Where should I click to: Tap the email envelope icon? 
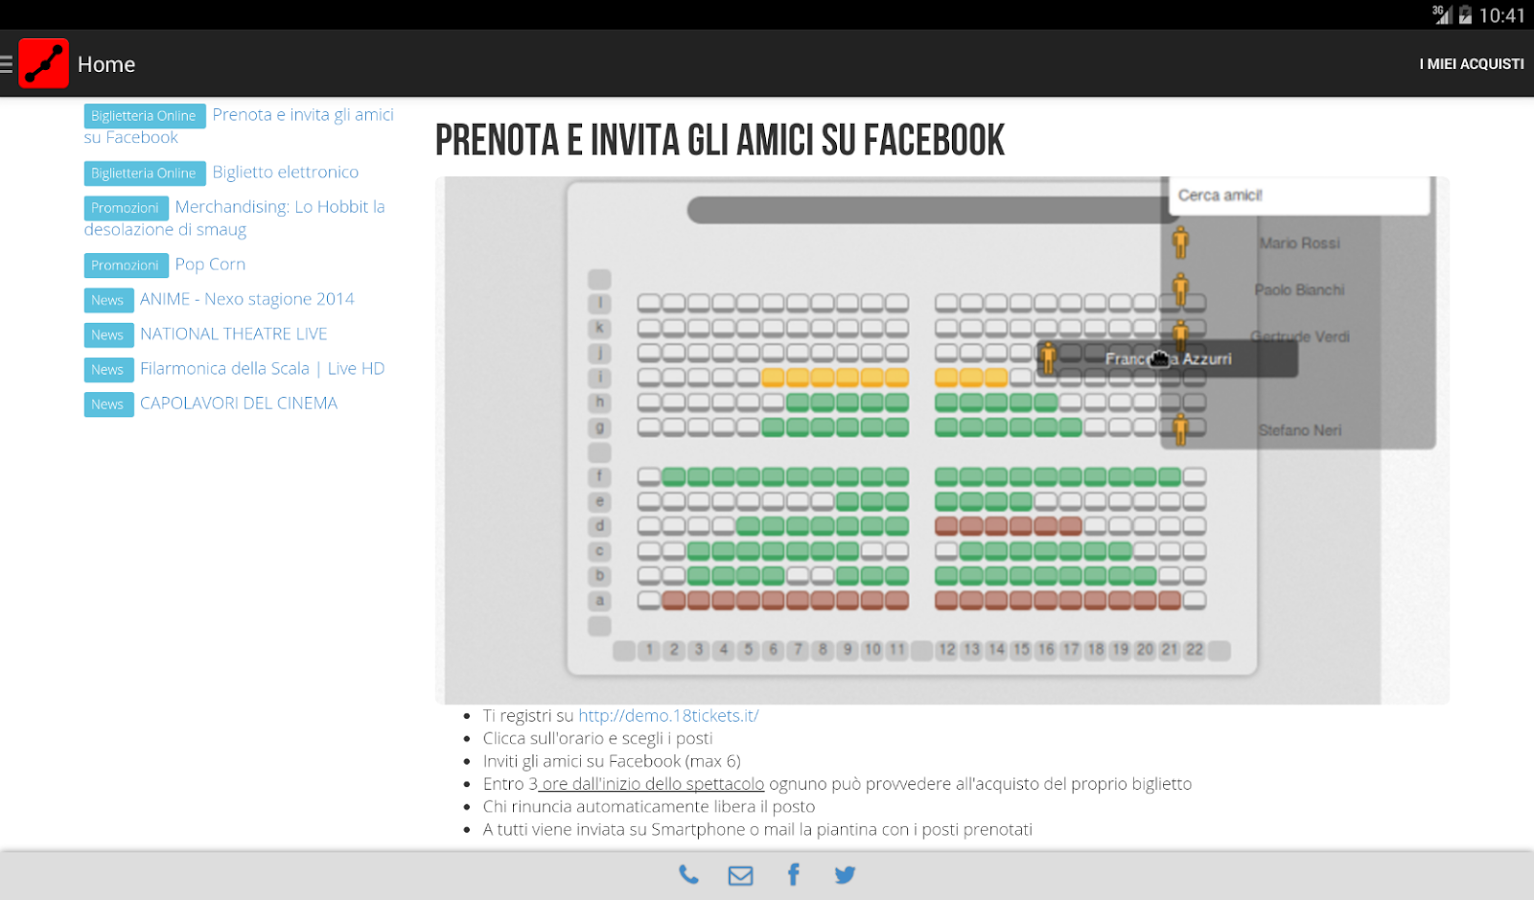coord(740,876)
